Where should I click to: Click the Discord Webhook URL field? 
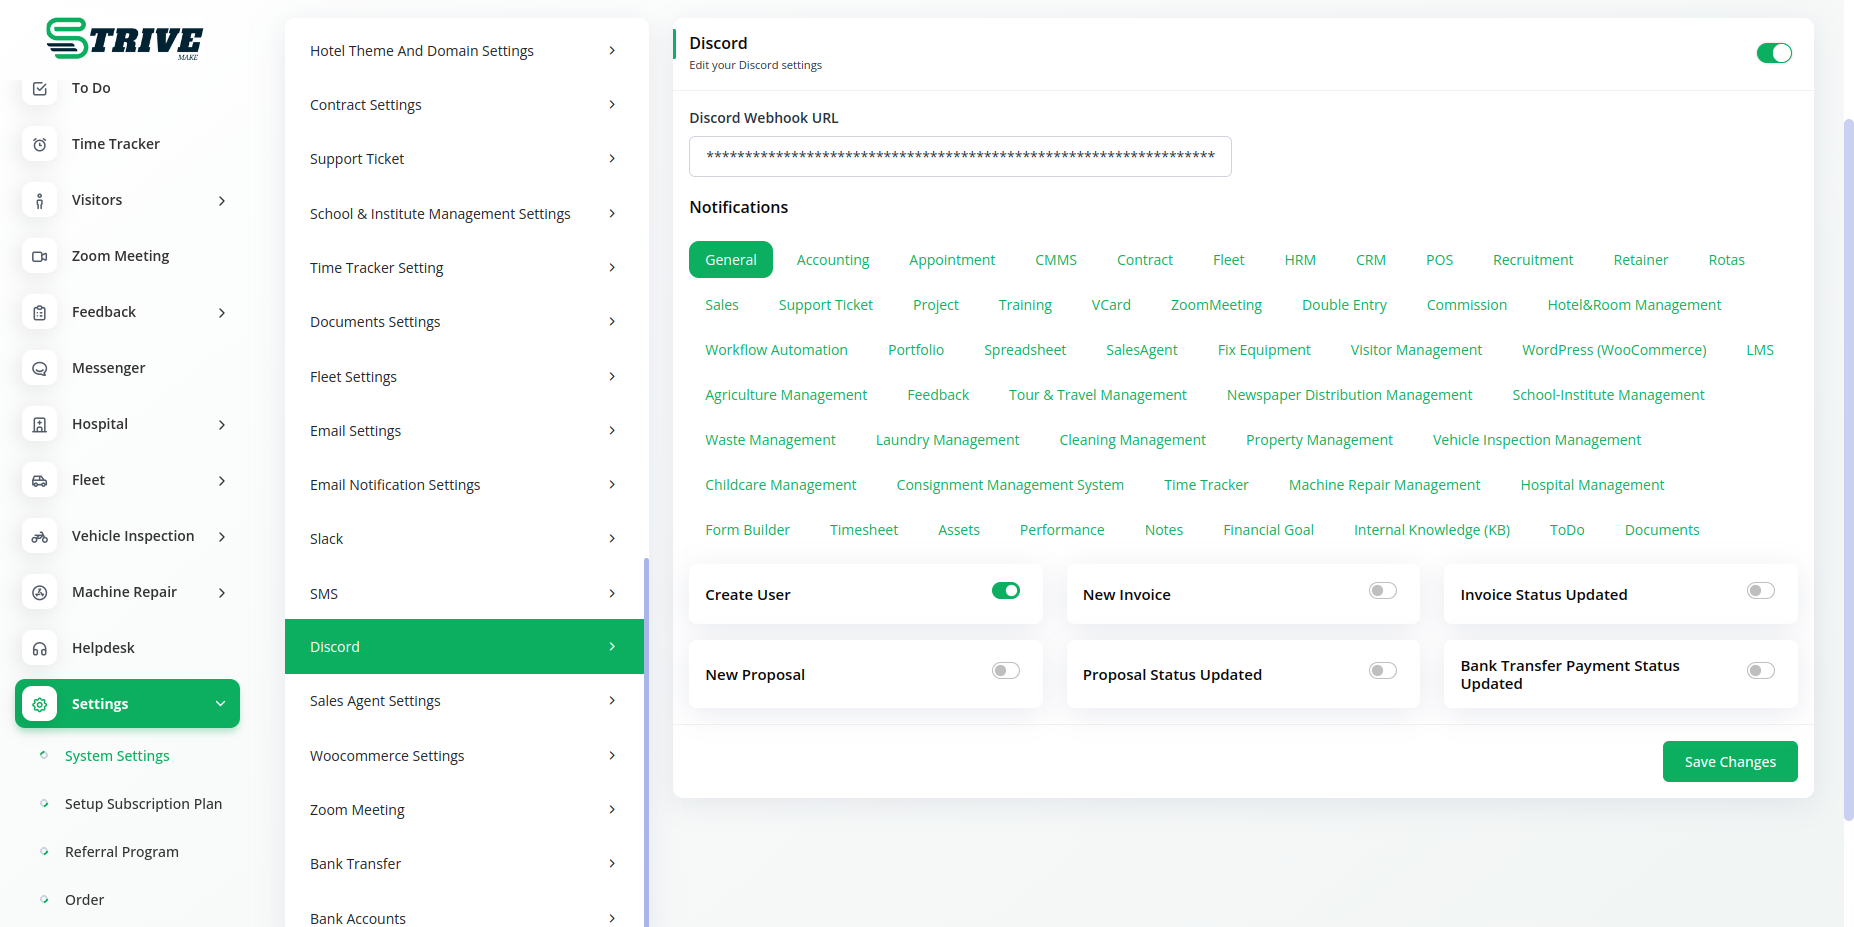[x=959, y=156]
